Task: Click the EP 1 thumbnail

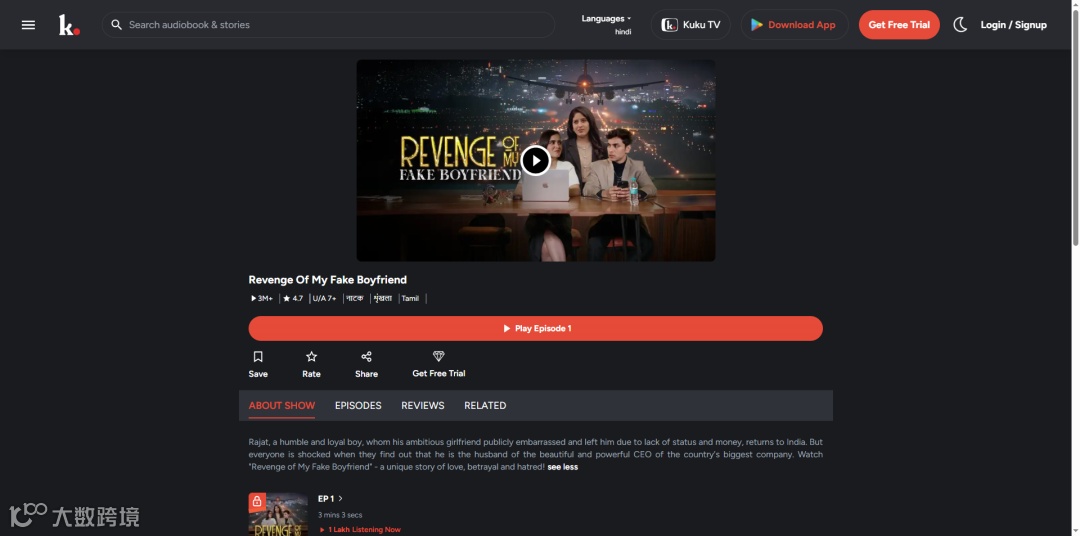Action: pos(278,515)
